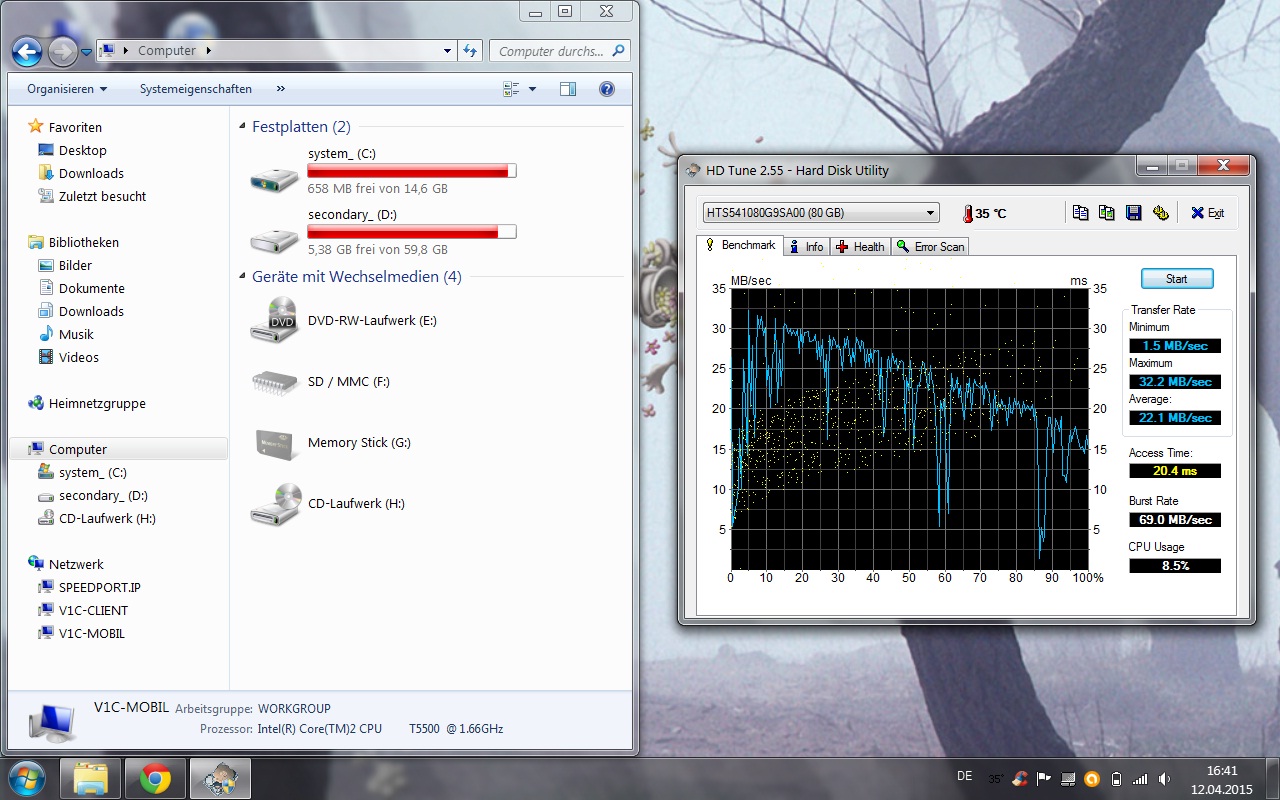The width and height of the screenshot is (1280, 800).
Task: Switch to the Benchmark tab
Action: point(740,245)
